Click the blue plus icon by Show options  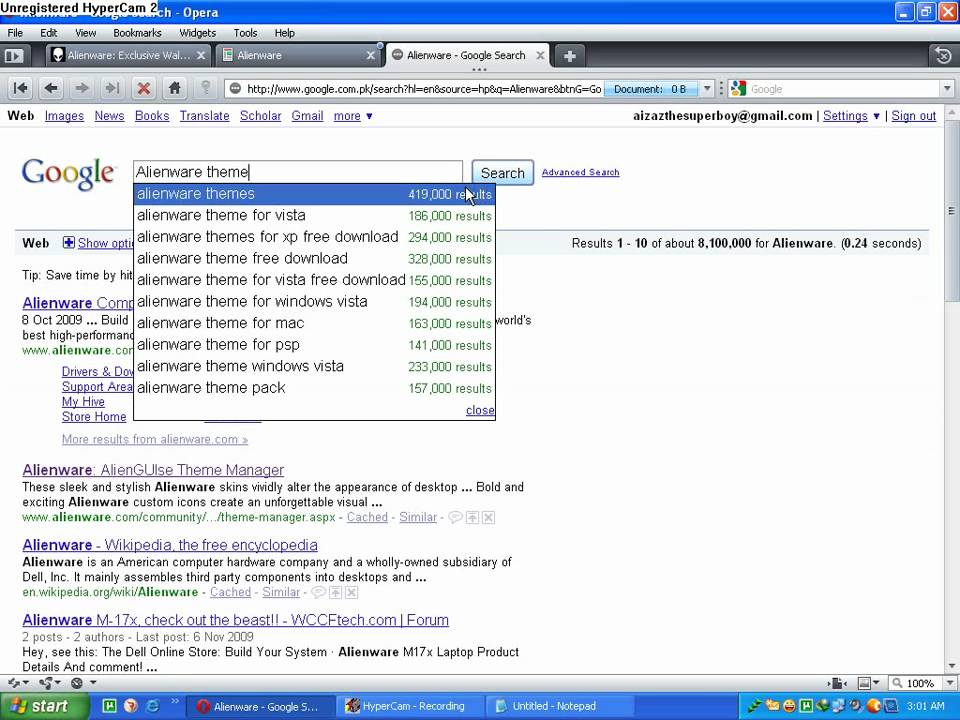(x=69, y=242)
